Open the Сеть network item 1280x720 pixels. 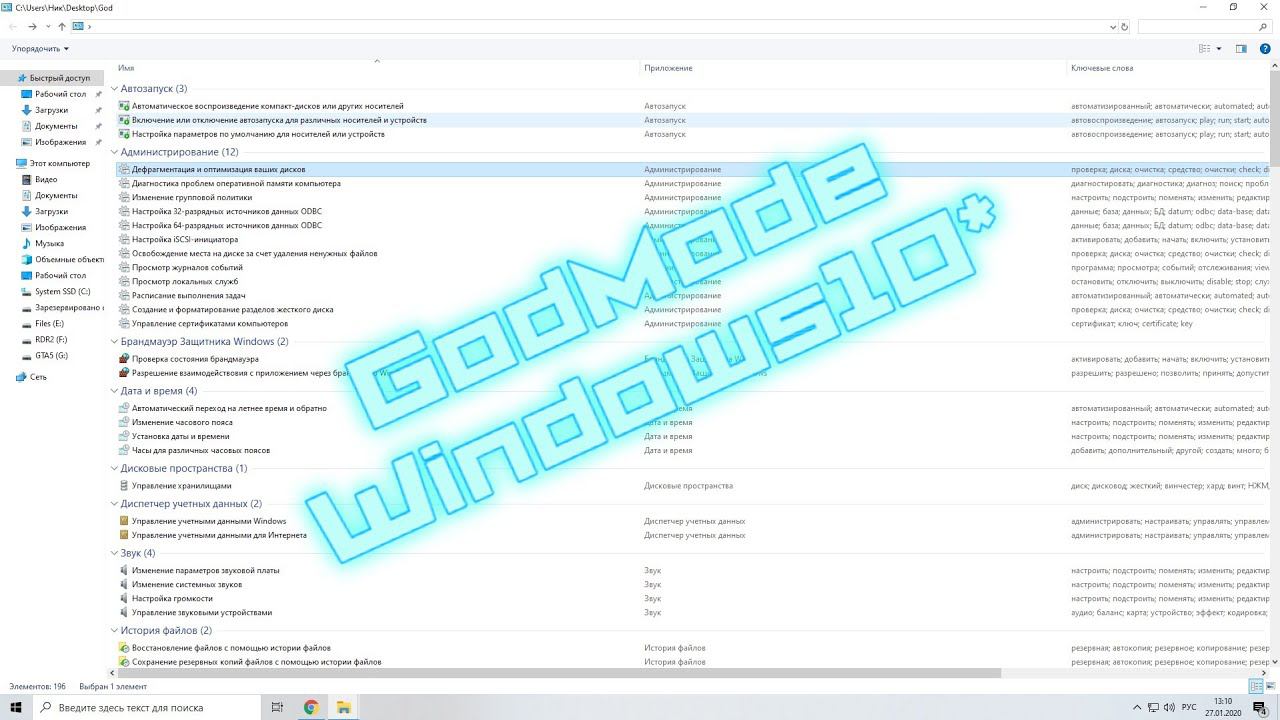pos(38,377)
